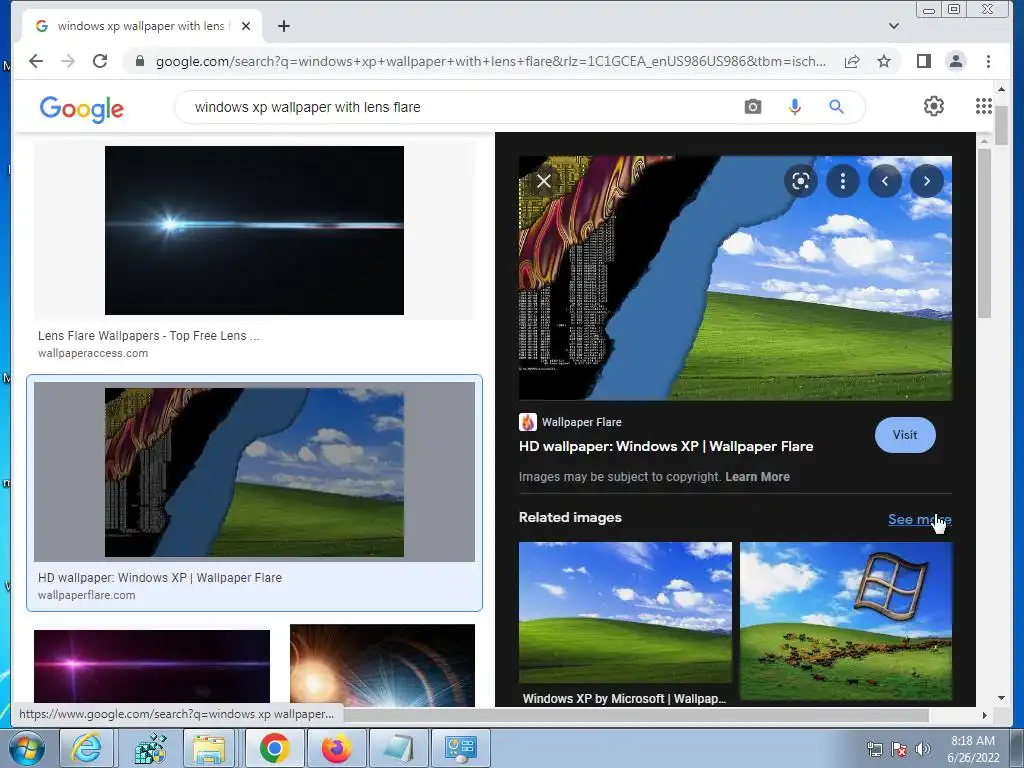Visit the Wallpaper Flare page
Image resolution: width=1024 pixels, height=768 pixels.
pyautogui.click(x=904, y=435)
